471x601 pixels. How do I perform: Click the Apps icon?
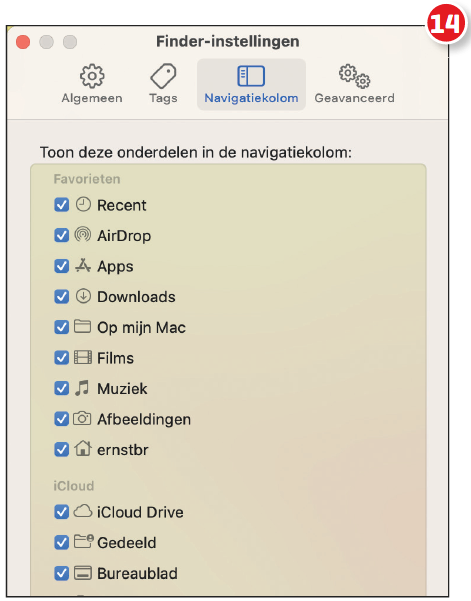[x=83, y=265]
